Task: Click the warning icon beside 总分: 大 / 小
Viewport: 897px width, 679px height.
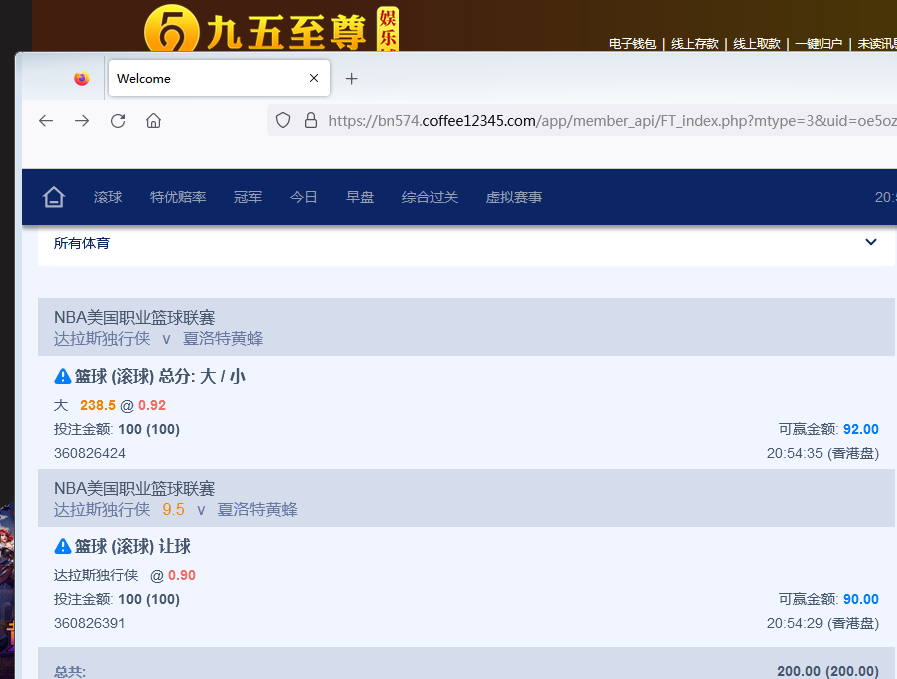Action: (x=62, y=376)
